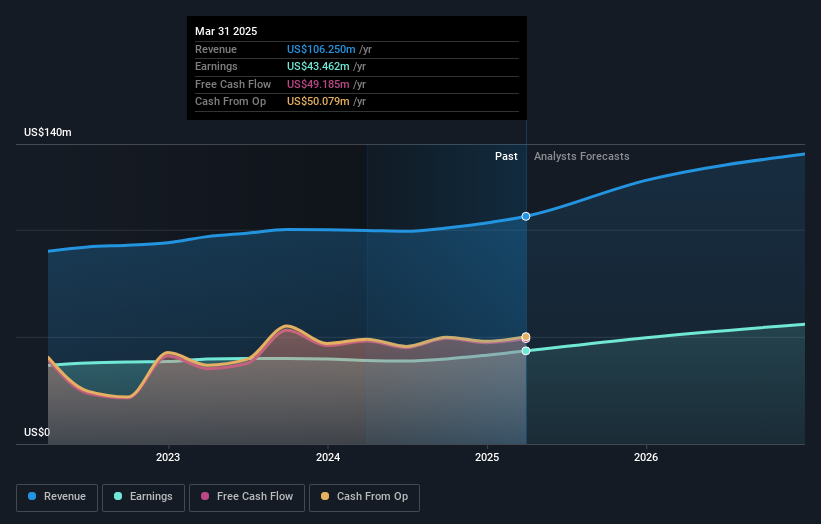Click the Mar 31 2025 tooltip date
Viewport: 821px width, 524px height.
[226, 31]
